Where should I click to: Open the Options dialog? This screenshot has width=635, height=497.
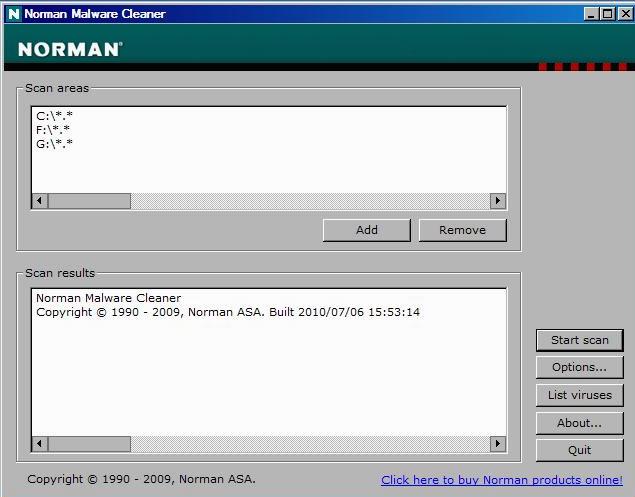click(x=580, y=367)
